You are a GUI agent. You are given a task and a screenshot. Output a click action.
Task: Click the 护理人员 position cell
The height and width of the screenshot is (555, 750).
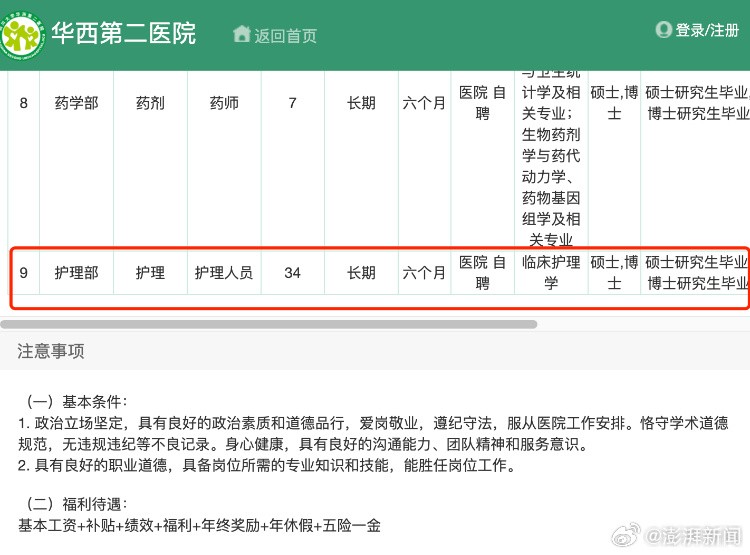point(224,272)
